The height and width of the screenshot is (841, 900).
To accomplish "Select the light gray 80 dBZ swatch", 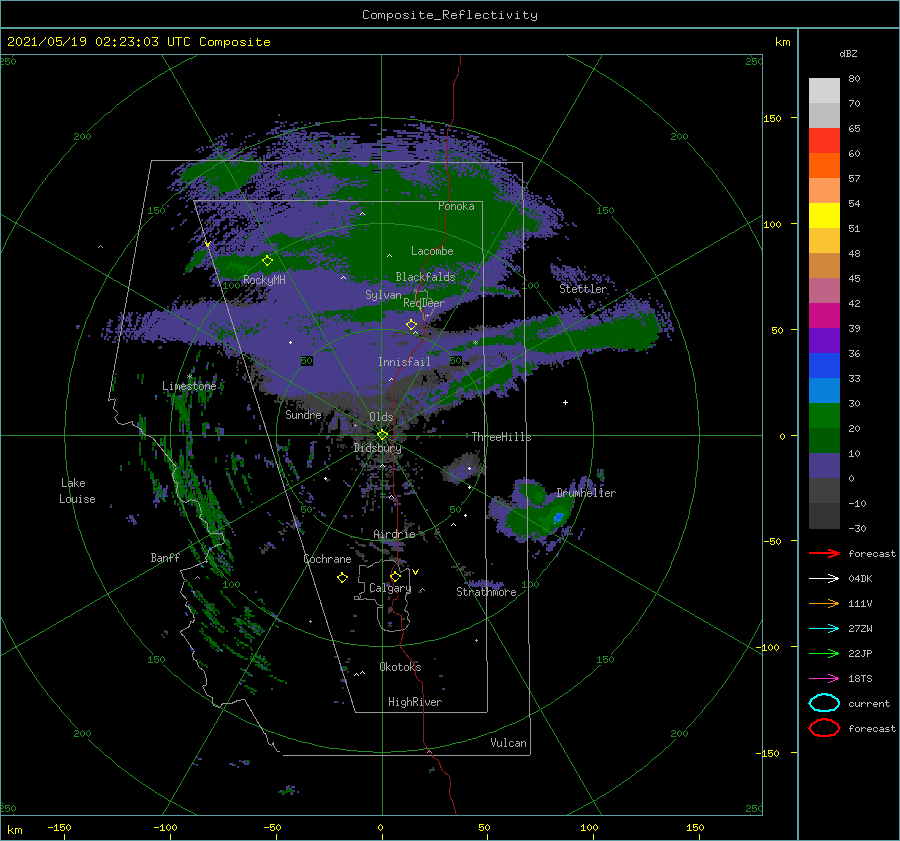I will [824, 90].
